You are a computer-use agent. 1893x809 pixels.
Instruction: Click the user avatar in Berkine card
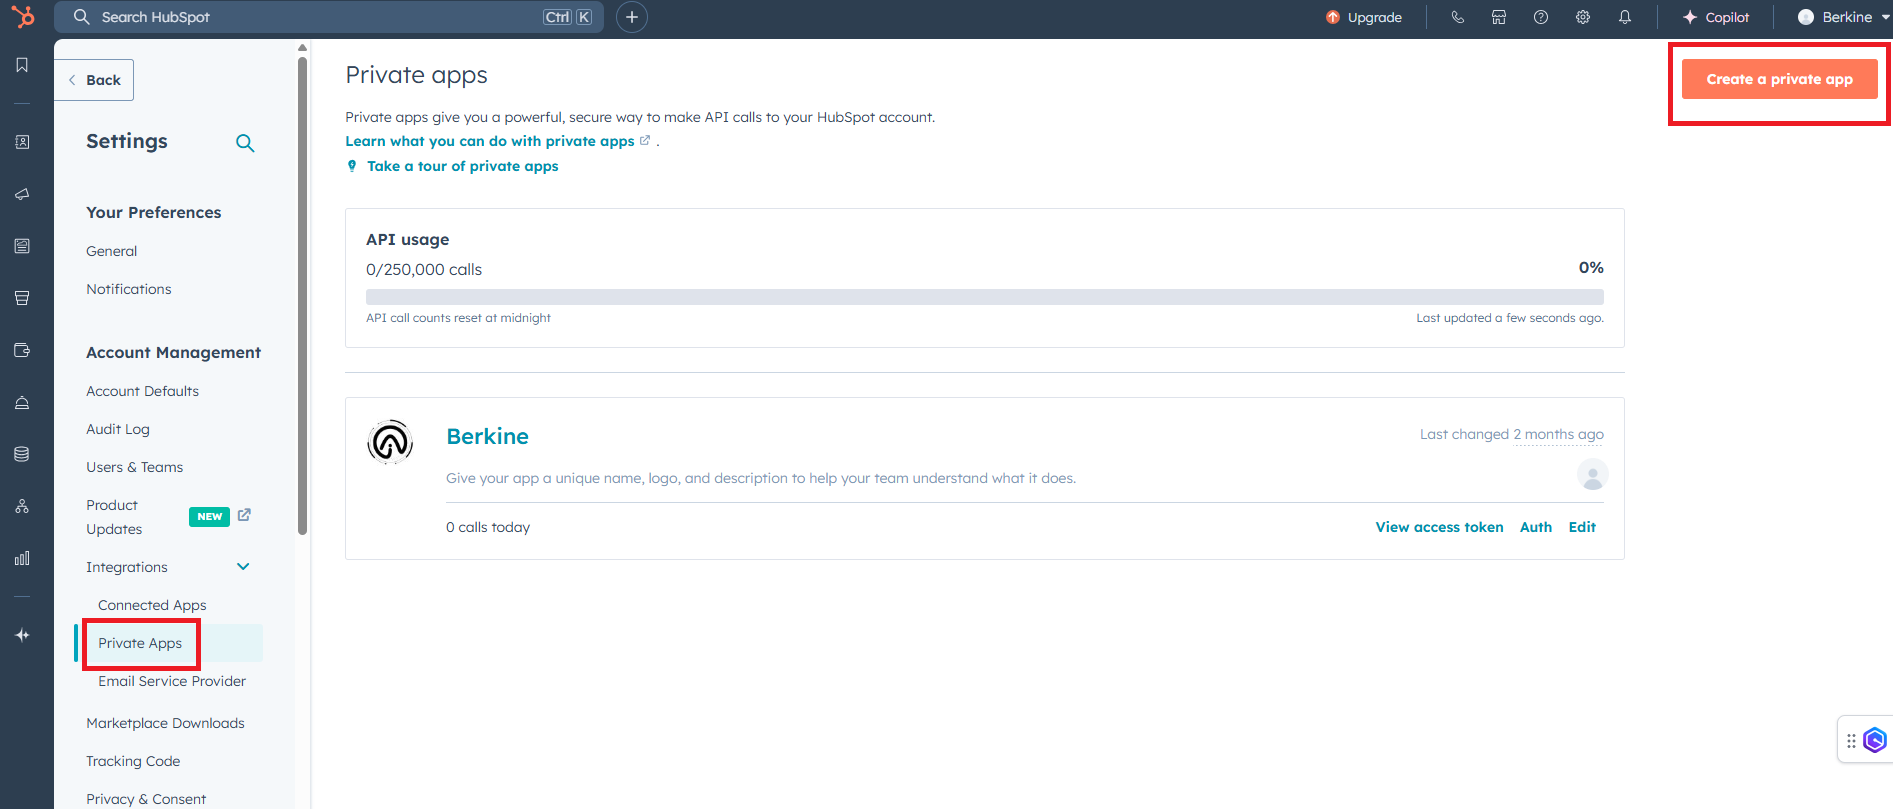(x=1592, y=474)
